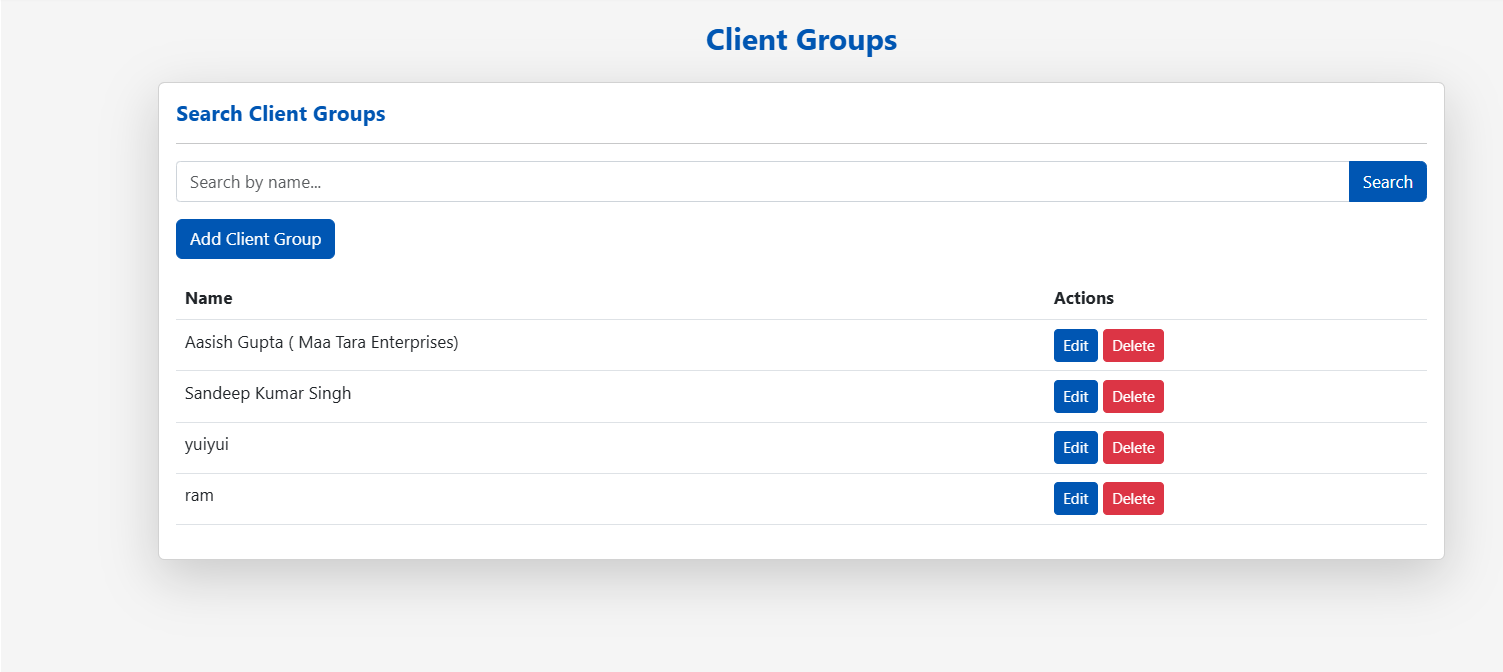
Task: Click the Client Groups page title
Action: click(x=801, y=40)
